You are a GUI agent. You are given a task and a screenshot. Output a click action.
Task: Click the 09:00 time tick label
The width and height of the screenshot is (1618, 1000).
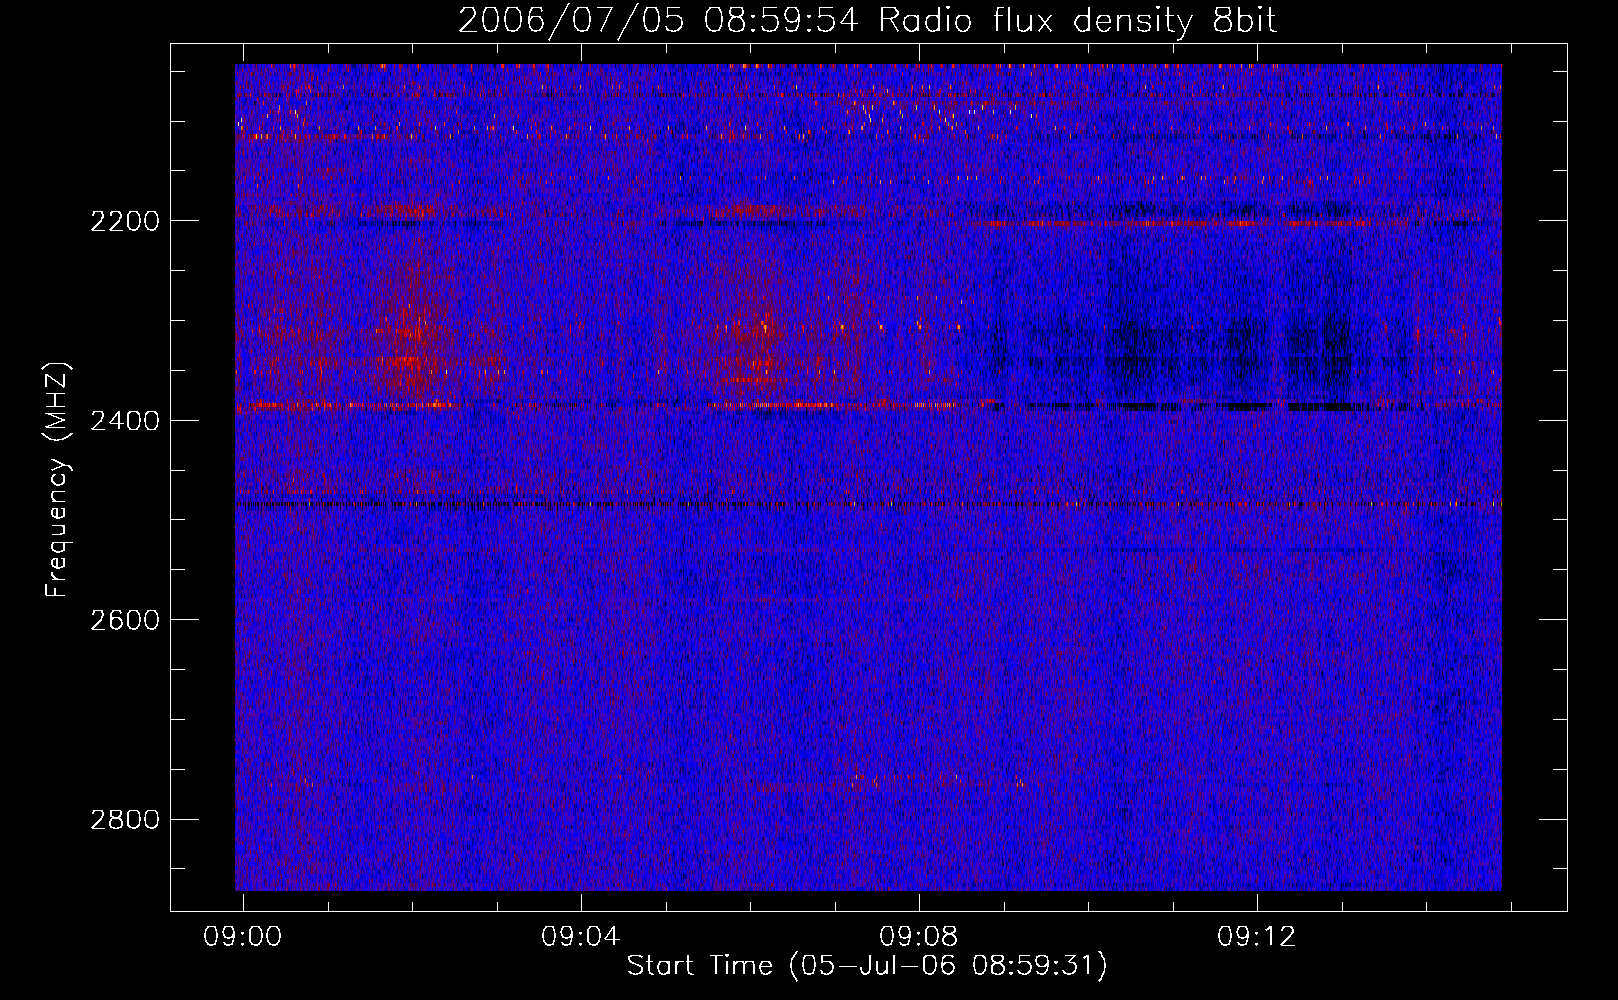click(243, 937)
